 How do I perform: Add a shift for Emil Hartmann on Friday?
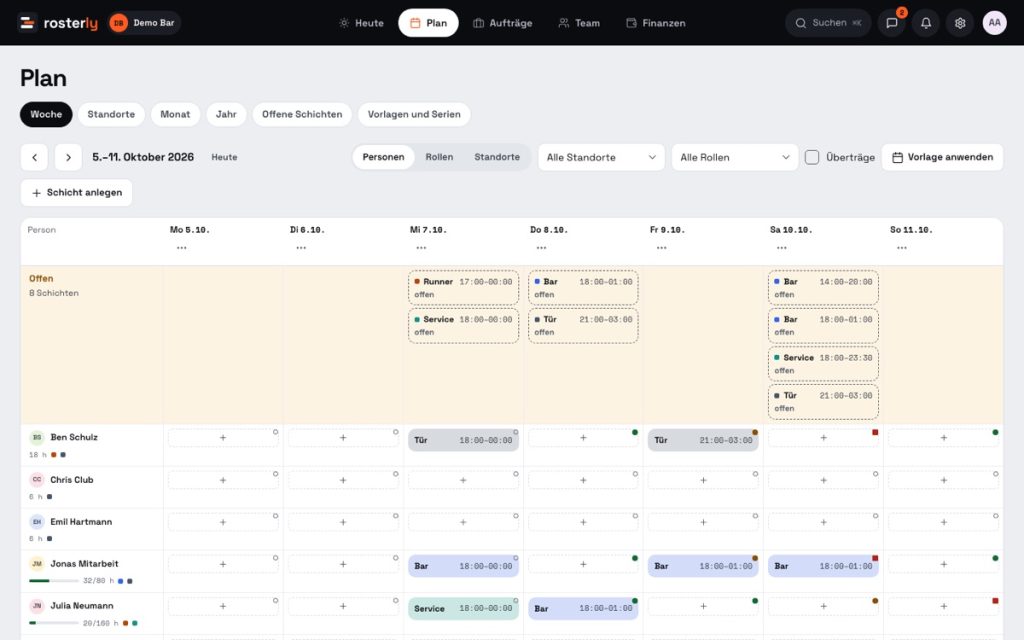703,522
